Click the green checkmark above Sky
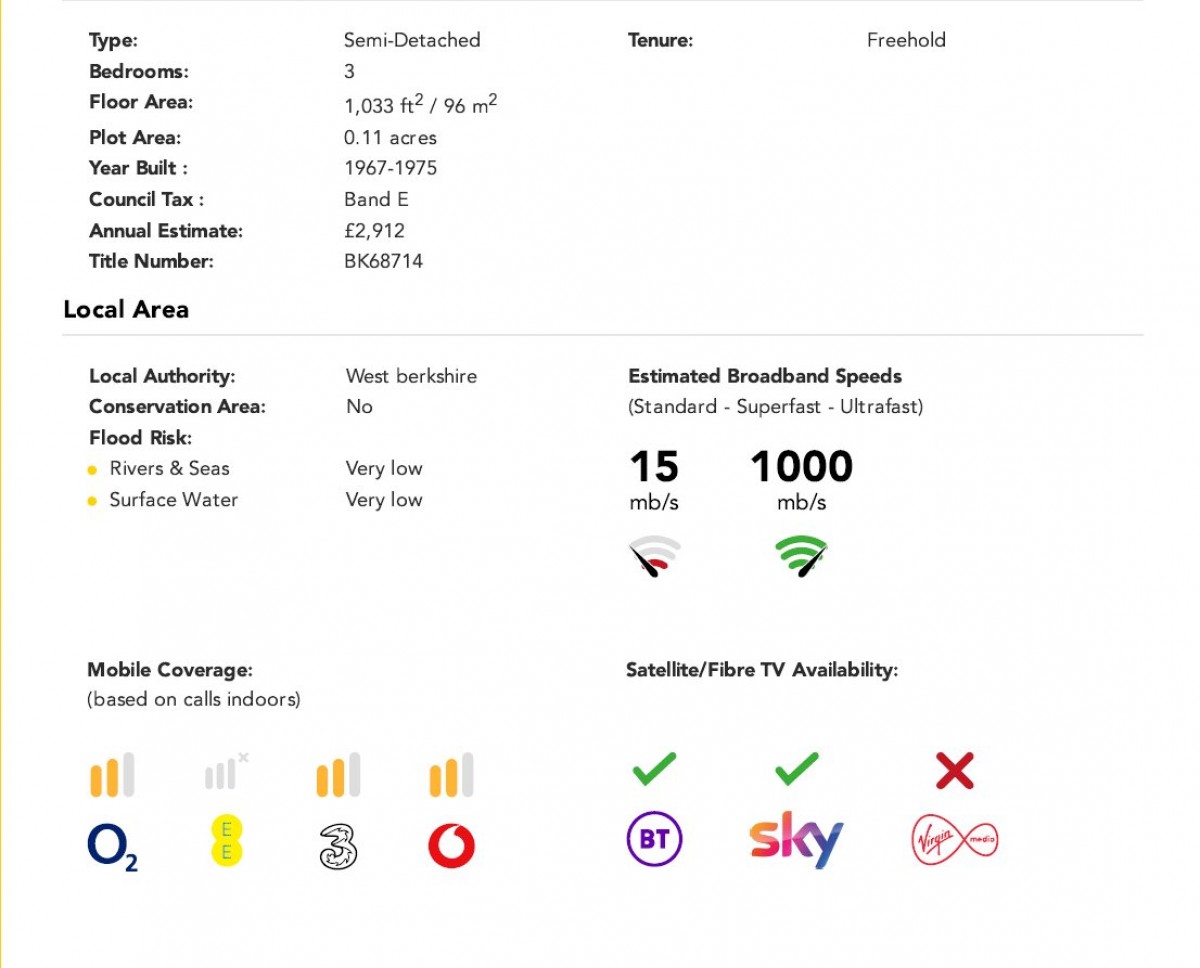Screen dimensions: 1200x968 click(797, 769)
